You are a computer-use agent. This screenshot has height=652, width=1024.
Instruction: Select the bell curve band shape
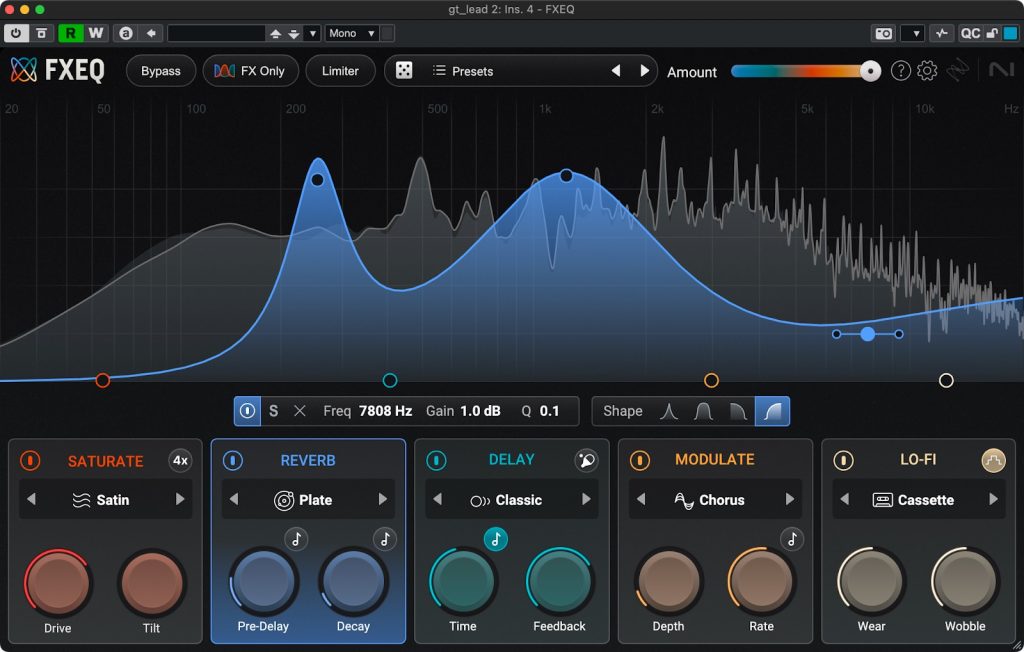669,411
